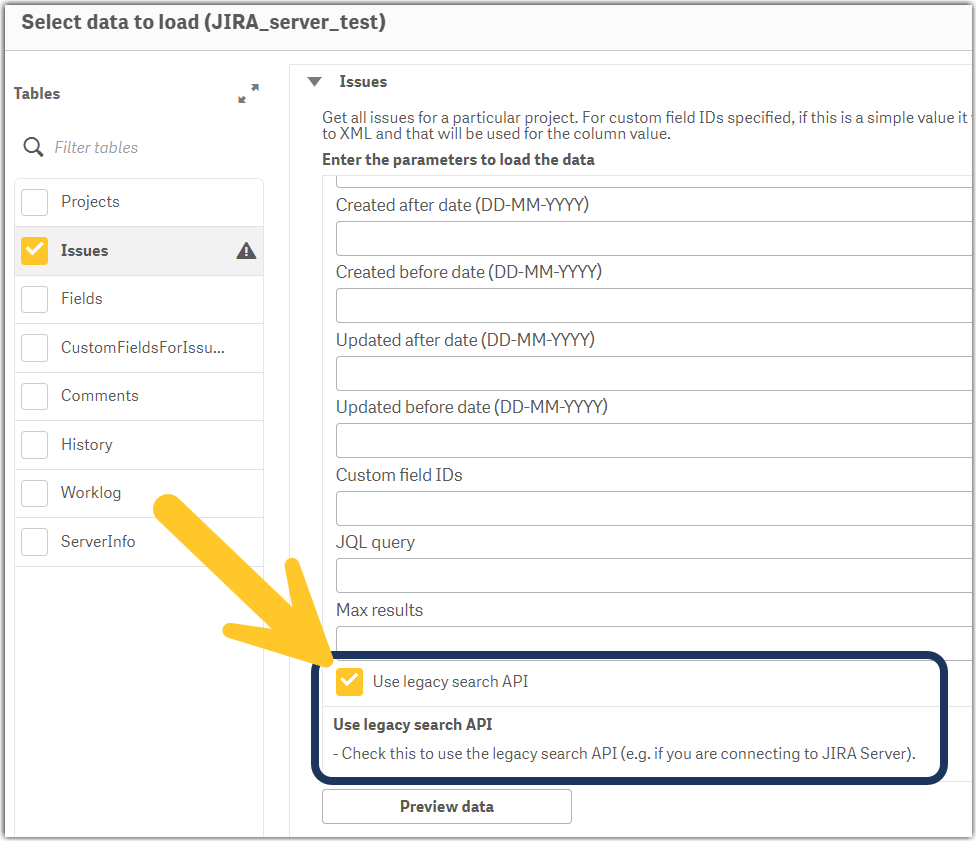Check the CustomFieldsForIssu... table checkbox
Image resolution: width=977 pixels, height=842 pixels.
click(35, 348)
